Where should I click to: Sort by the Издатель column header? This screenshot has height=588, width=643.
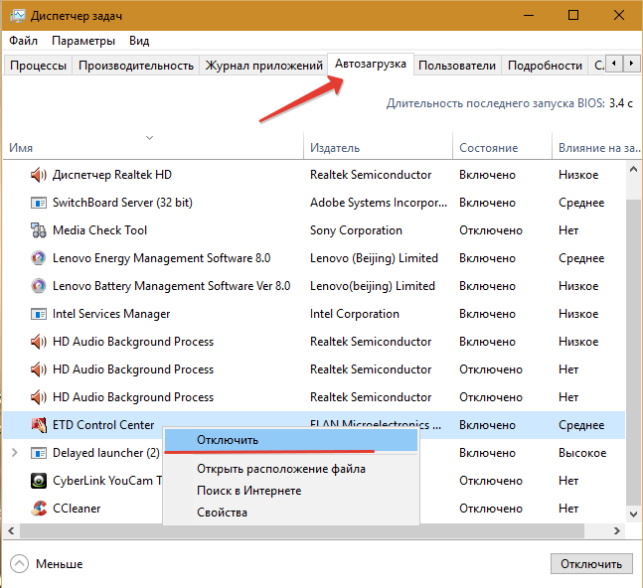tap(378, 148)
